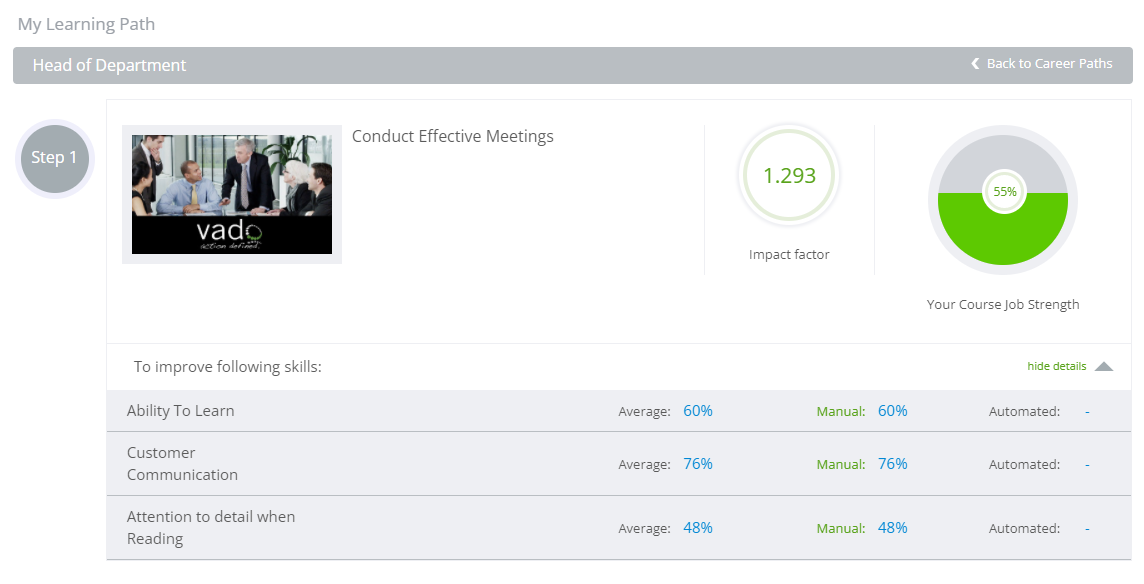This screenshot has height=584, width=1144.
Task: Click the hide details link
Action: click(x=1056, y=367)
